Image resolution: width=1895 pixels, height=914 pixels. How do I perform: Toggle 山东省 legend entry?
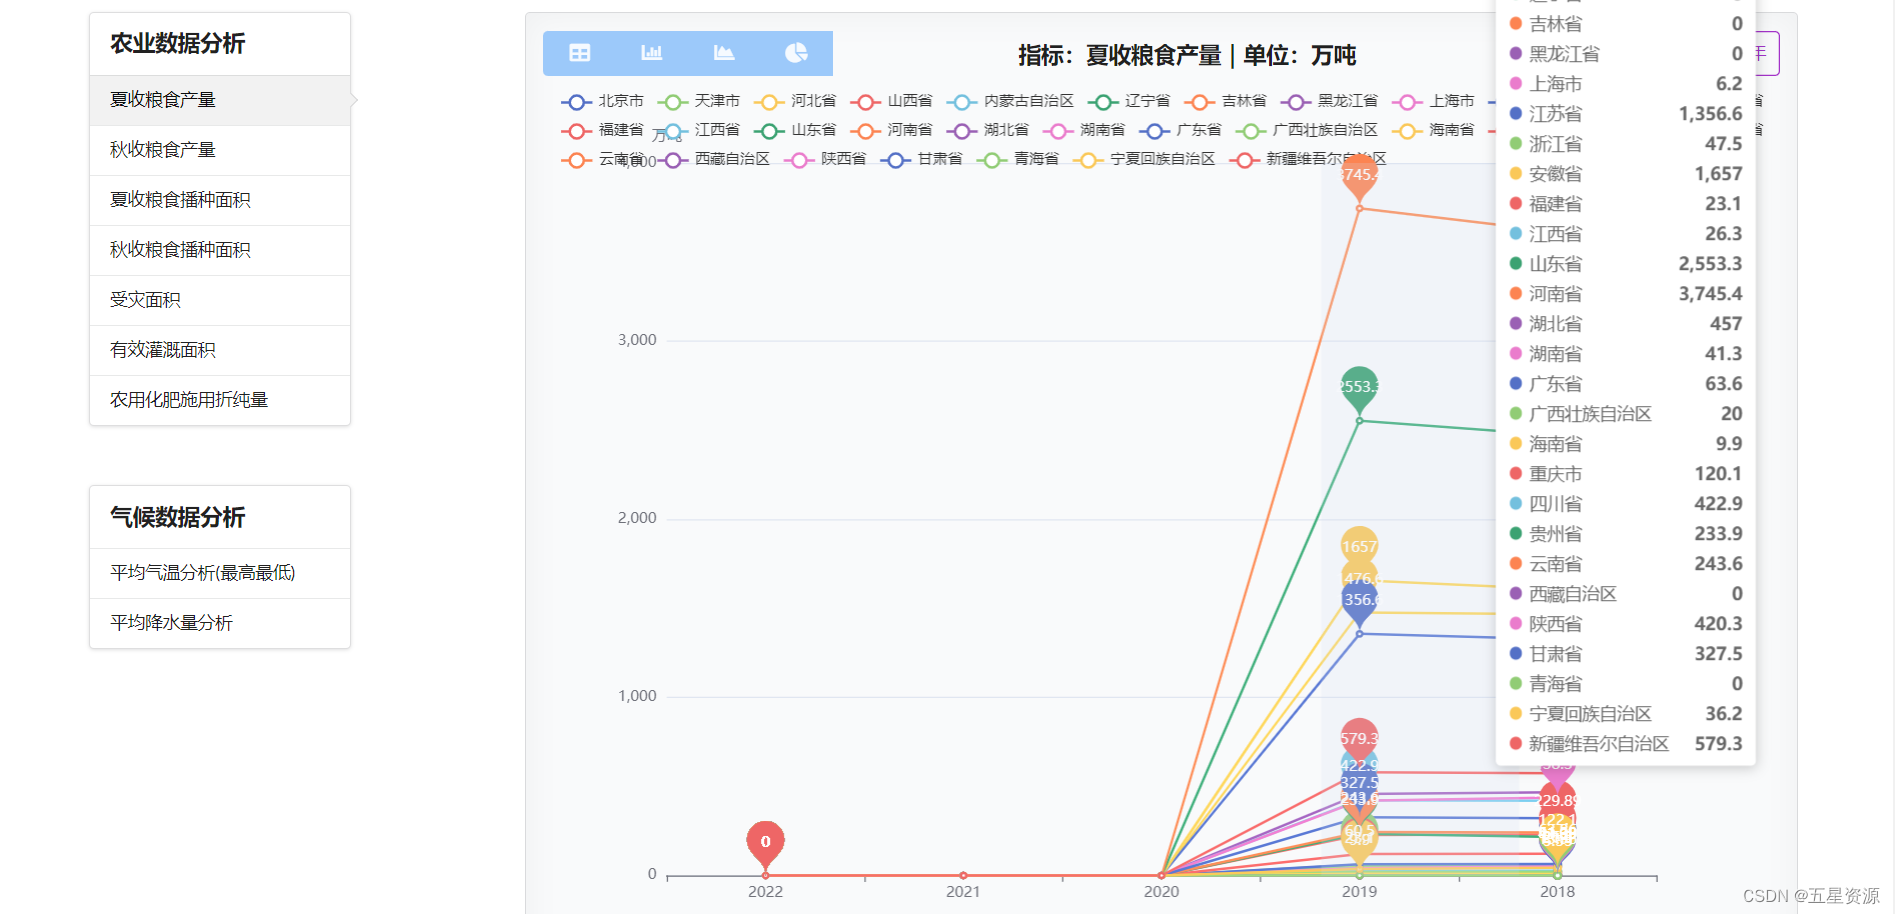click(x=795, y=130)
